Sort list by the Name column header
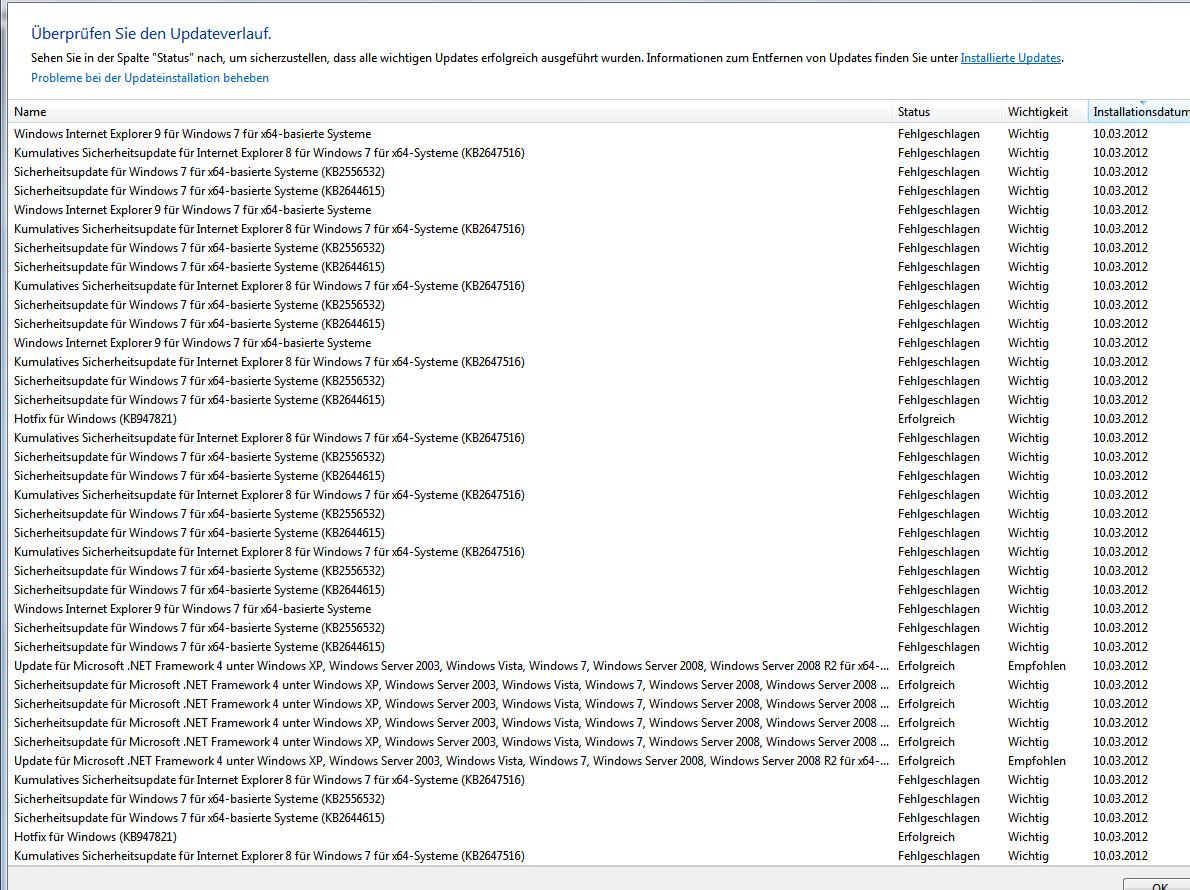 449,112
